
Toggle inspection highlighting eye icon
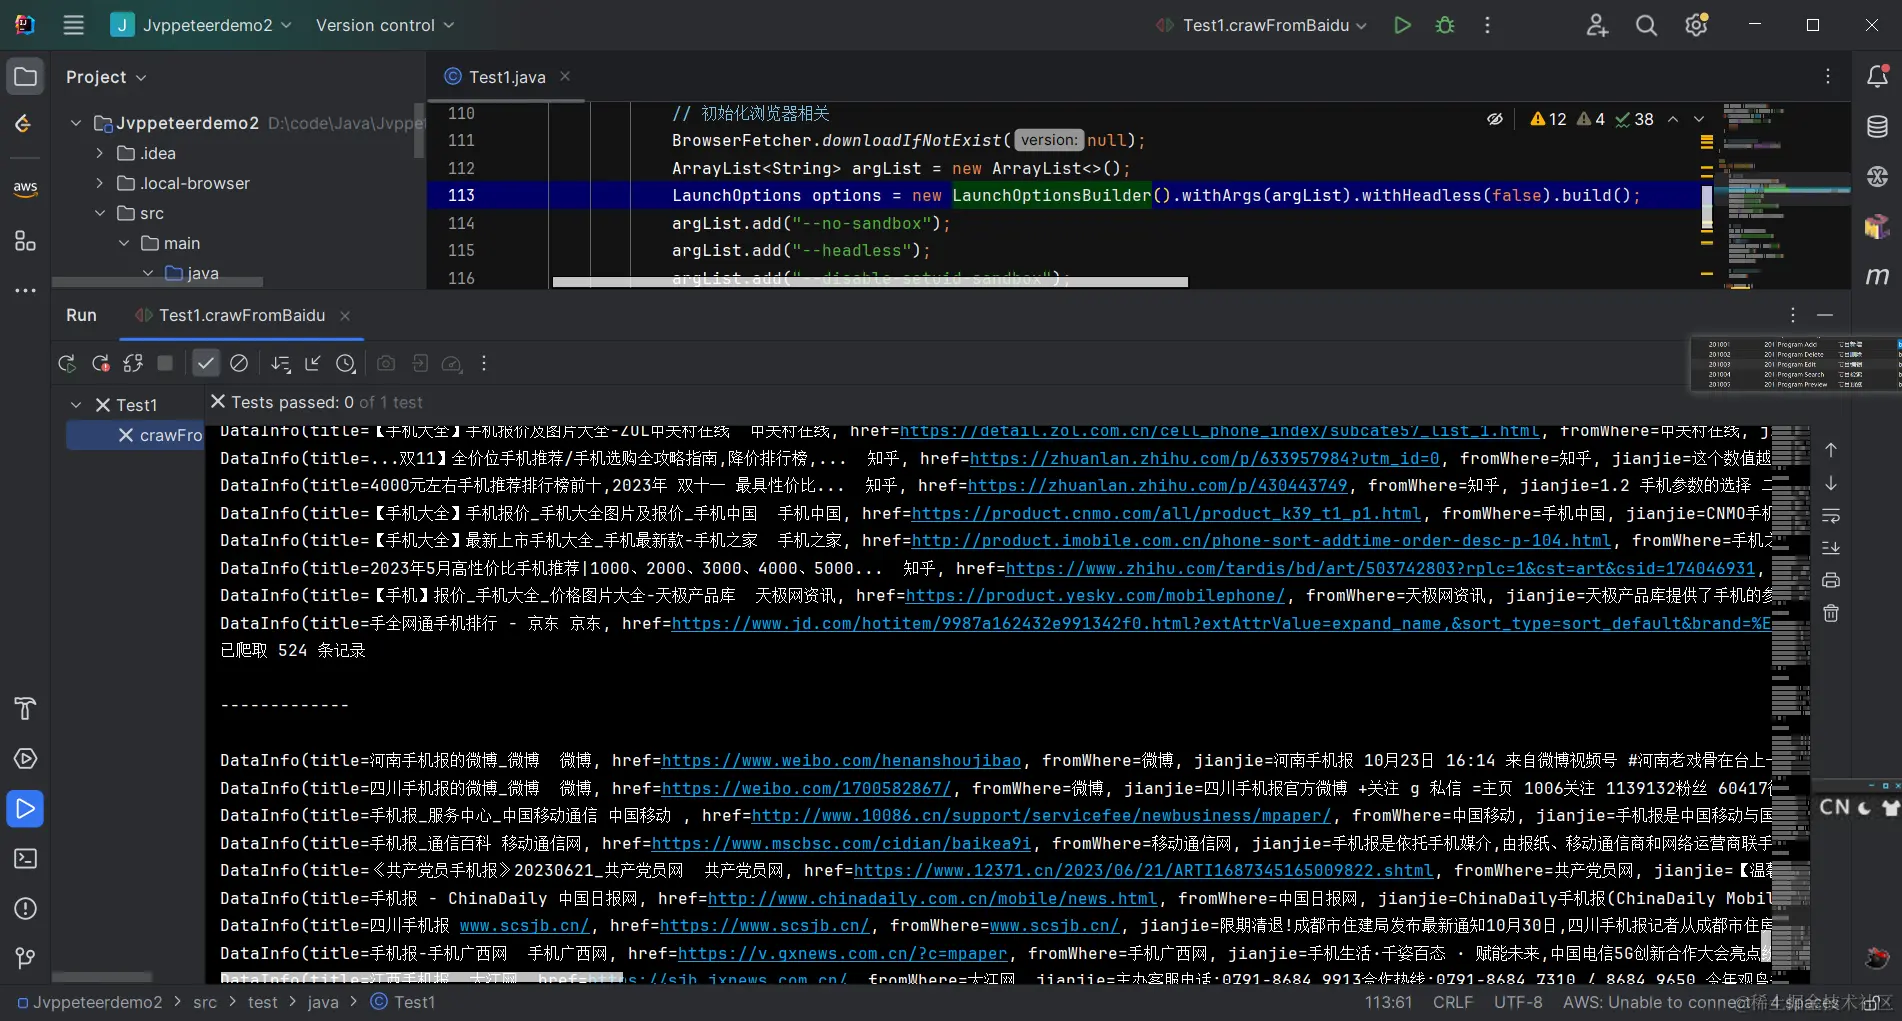[1495, 119]
